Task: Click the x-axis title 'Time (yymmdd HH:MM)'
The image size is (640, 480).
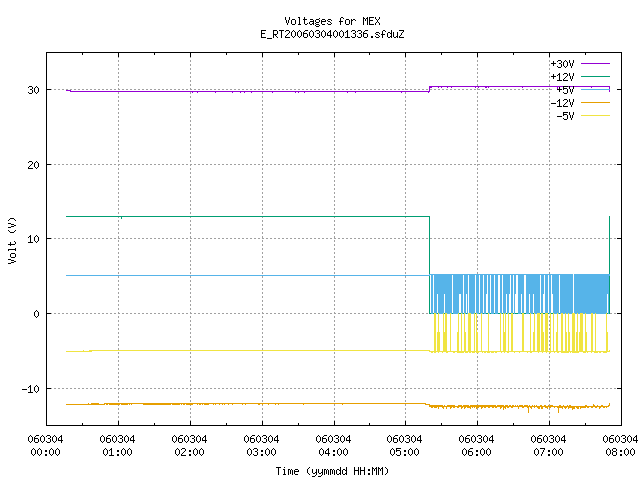Action: (332, 471)
